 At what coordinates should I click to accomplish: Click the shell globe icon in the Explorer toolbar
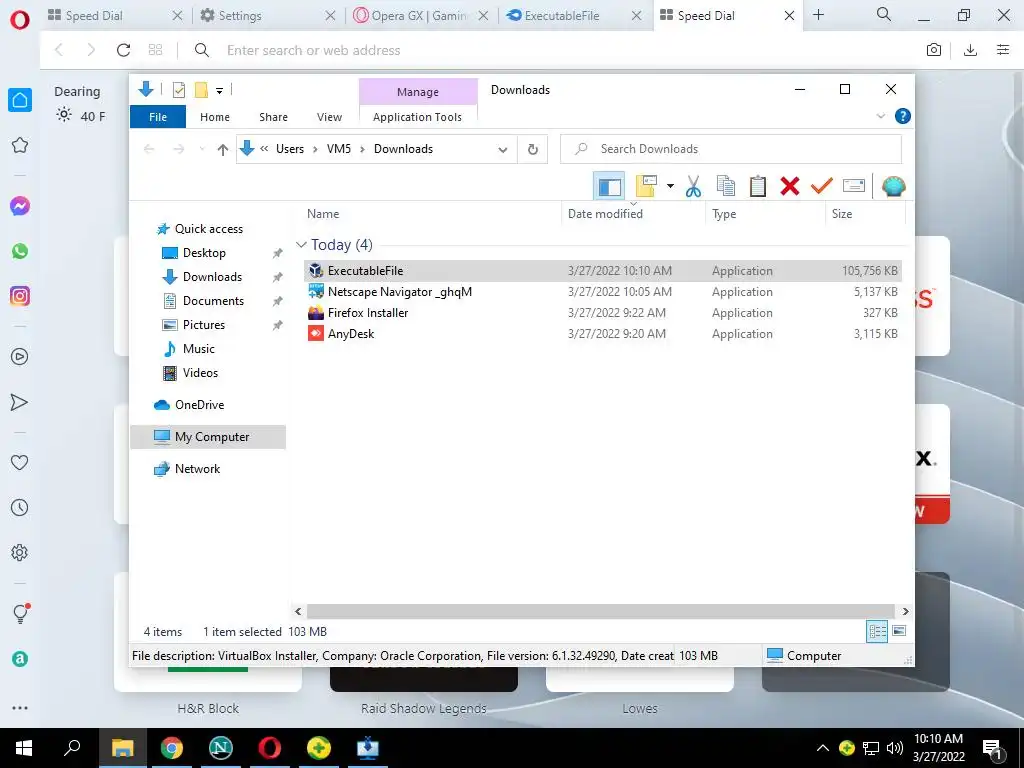[893, 187]
